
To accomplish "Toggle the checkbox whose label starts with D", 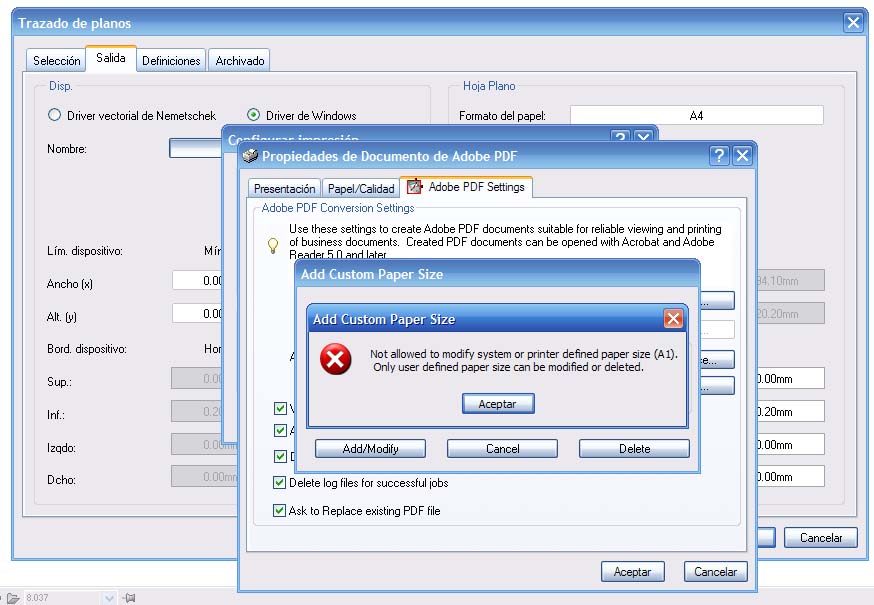I will [280, 456].
